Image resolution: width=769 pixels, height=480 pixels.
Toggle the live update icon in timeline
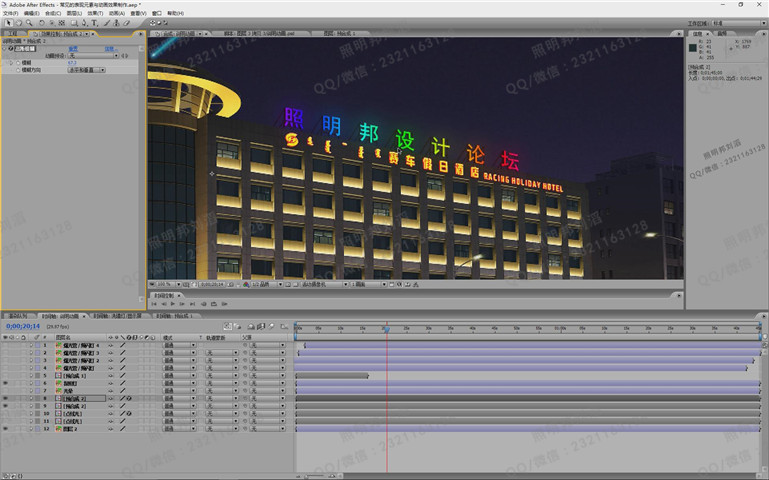pos(228,326)
